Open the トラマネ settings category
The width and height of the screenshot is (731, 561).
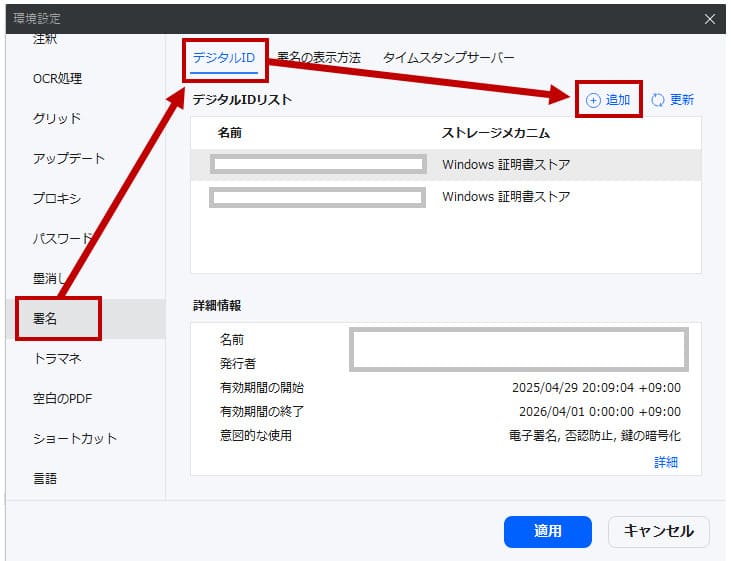click(57, 358)
